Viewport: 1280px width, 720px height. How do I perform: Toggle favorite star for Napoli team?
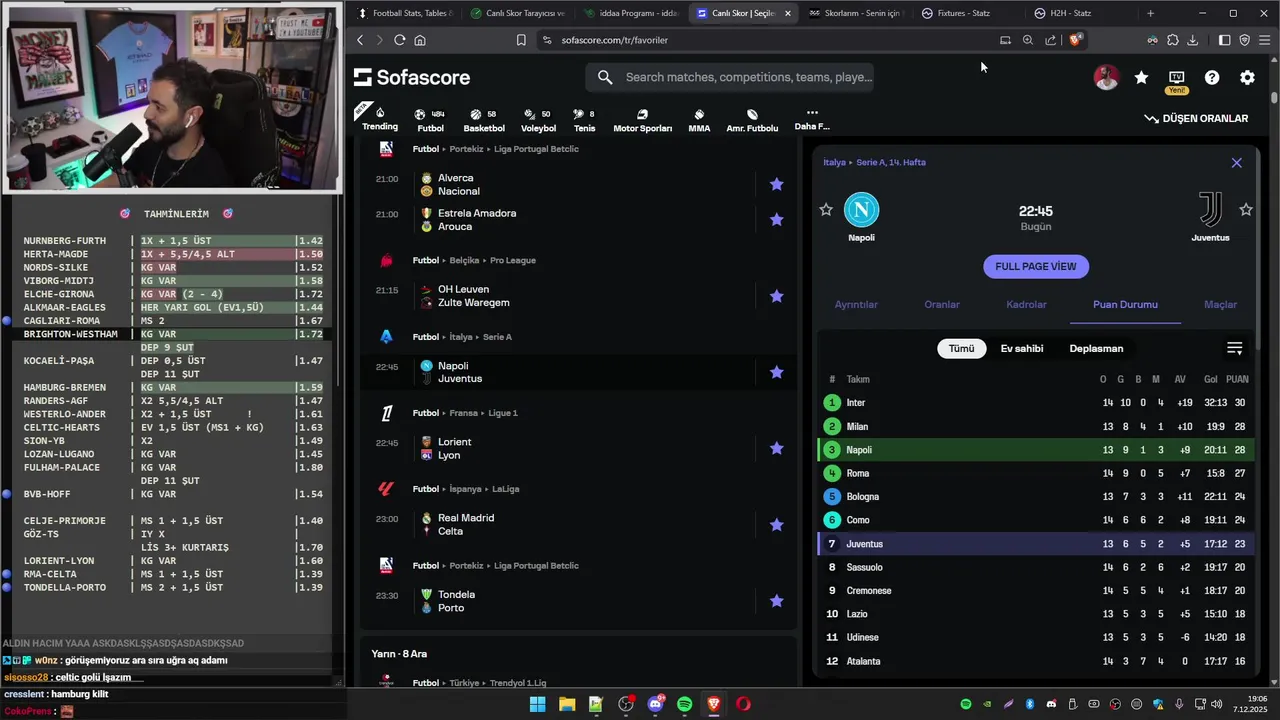pyautogui.click(x=826, y=209)
